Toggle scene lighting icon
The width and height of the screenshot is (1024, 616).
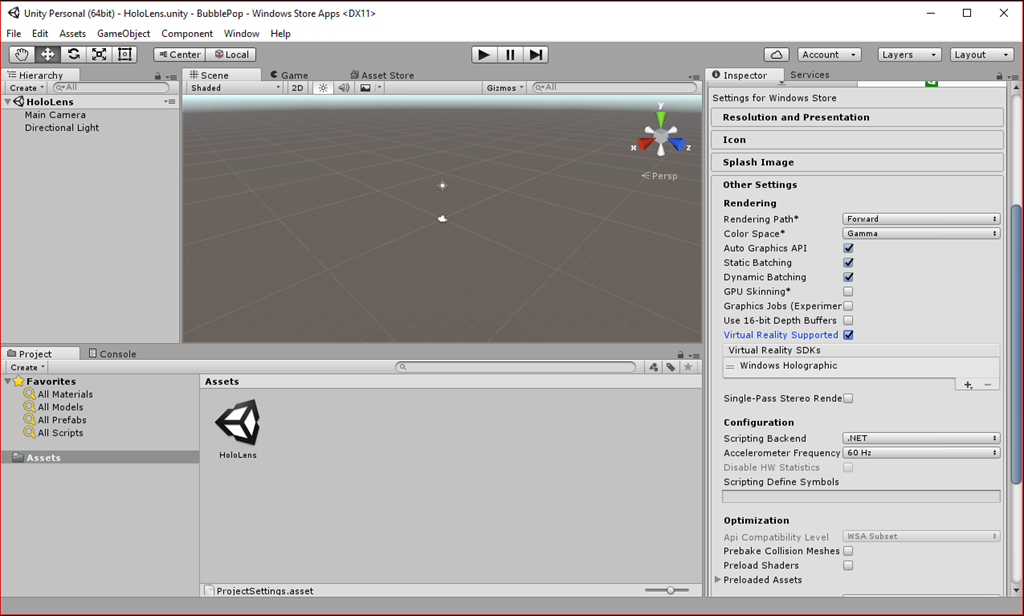pos(323,88)
